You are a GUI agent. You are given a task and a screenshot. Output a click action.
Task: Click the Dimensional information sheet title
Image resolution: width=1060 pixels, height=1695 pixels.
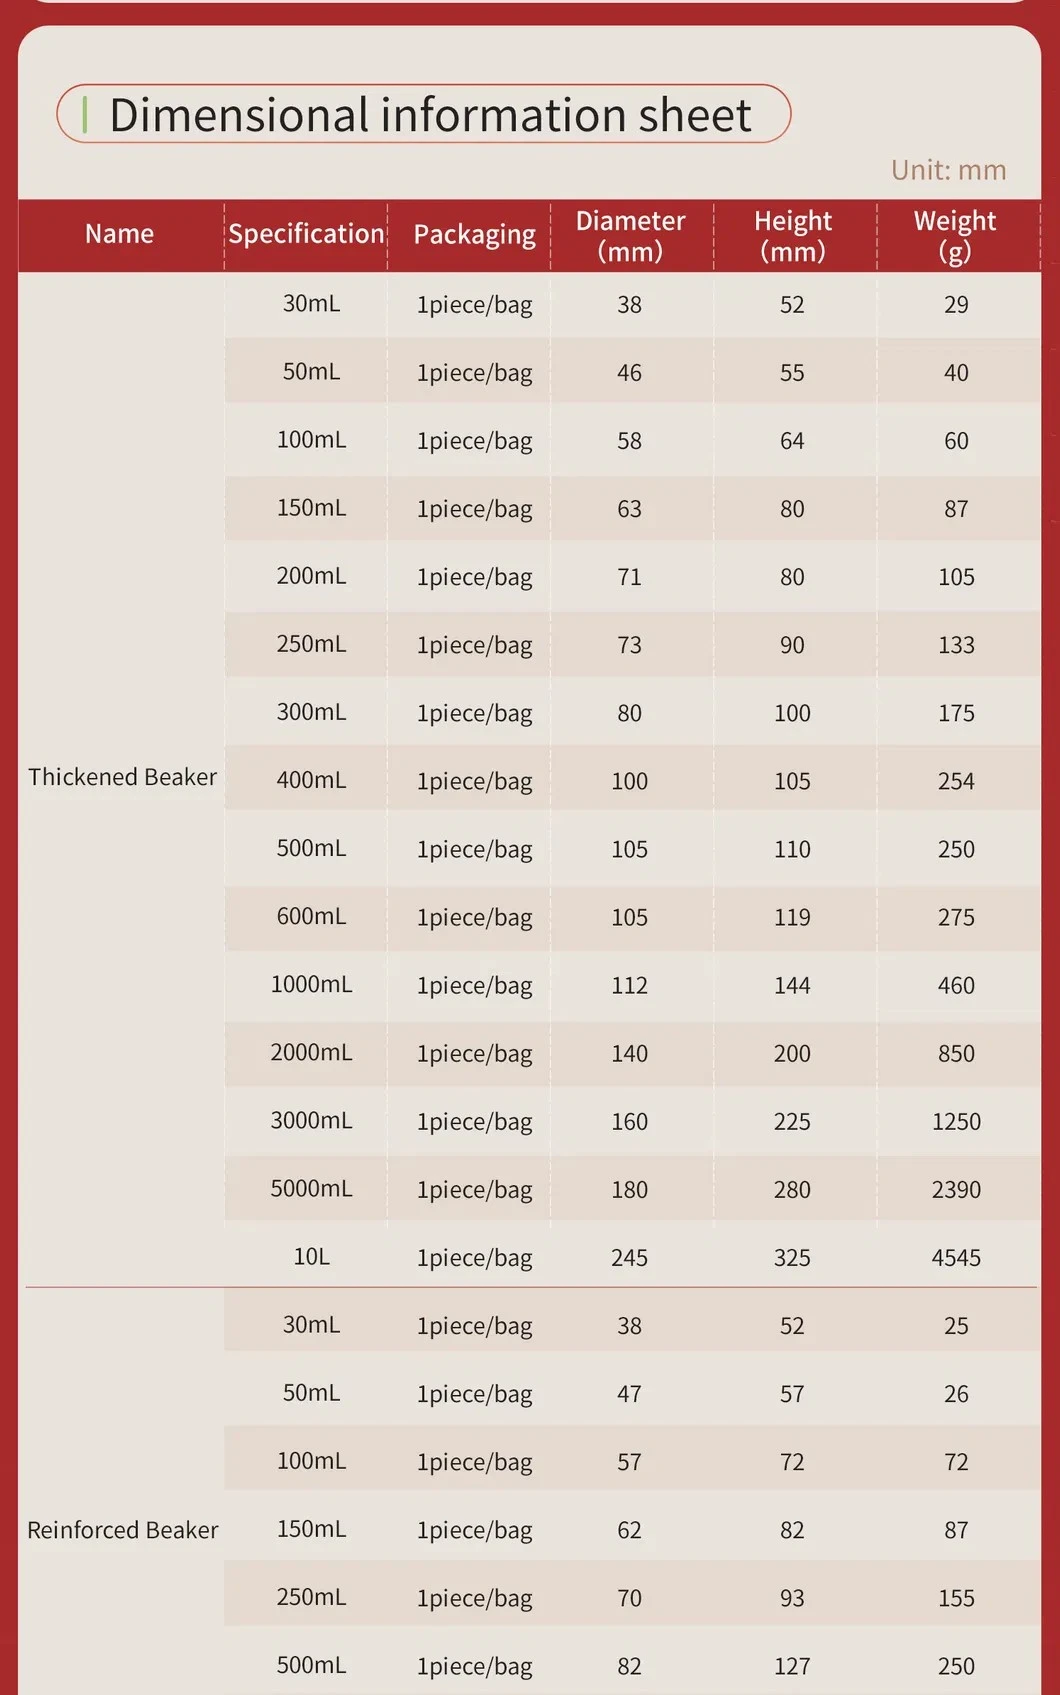pyautogui.click(x=430, y=115)
